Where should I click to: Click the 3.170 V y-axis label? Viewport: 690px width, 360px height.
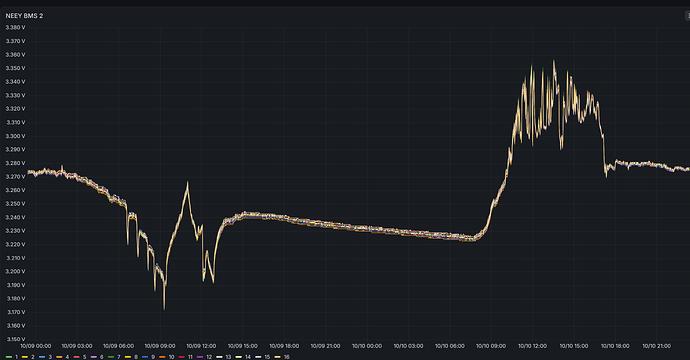[x=15, y=312]
